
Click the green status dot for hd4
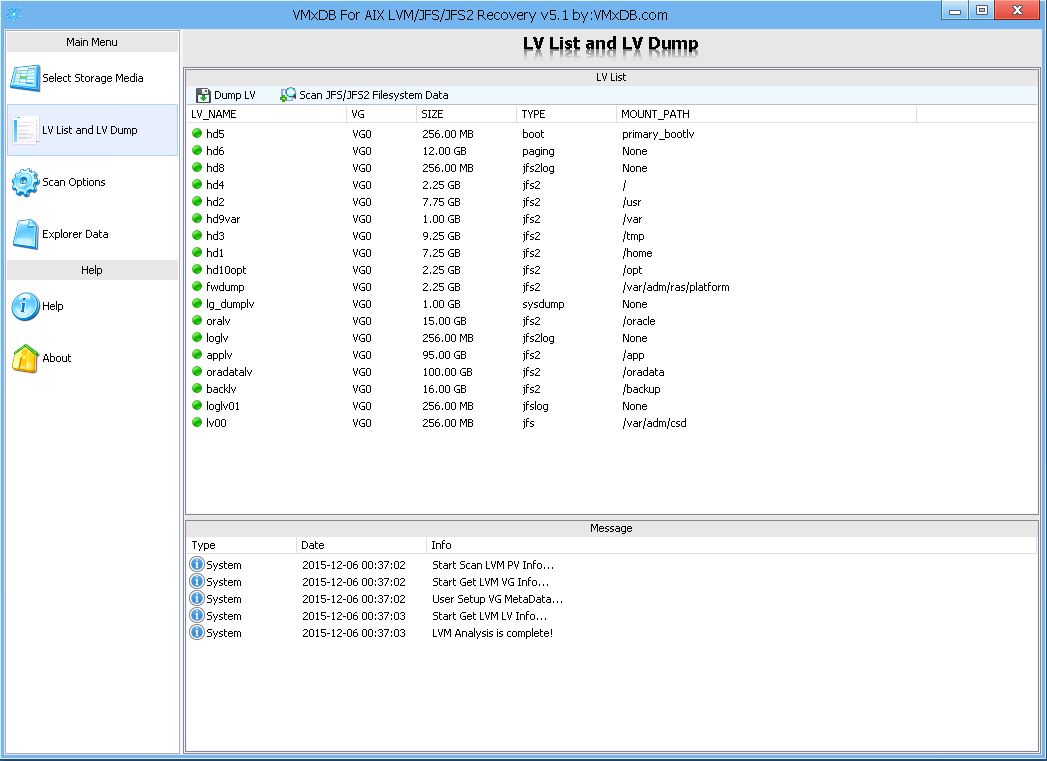click(x=197, y=184)
